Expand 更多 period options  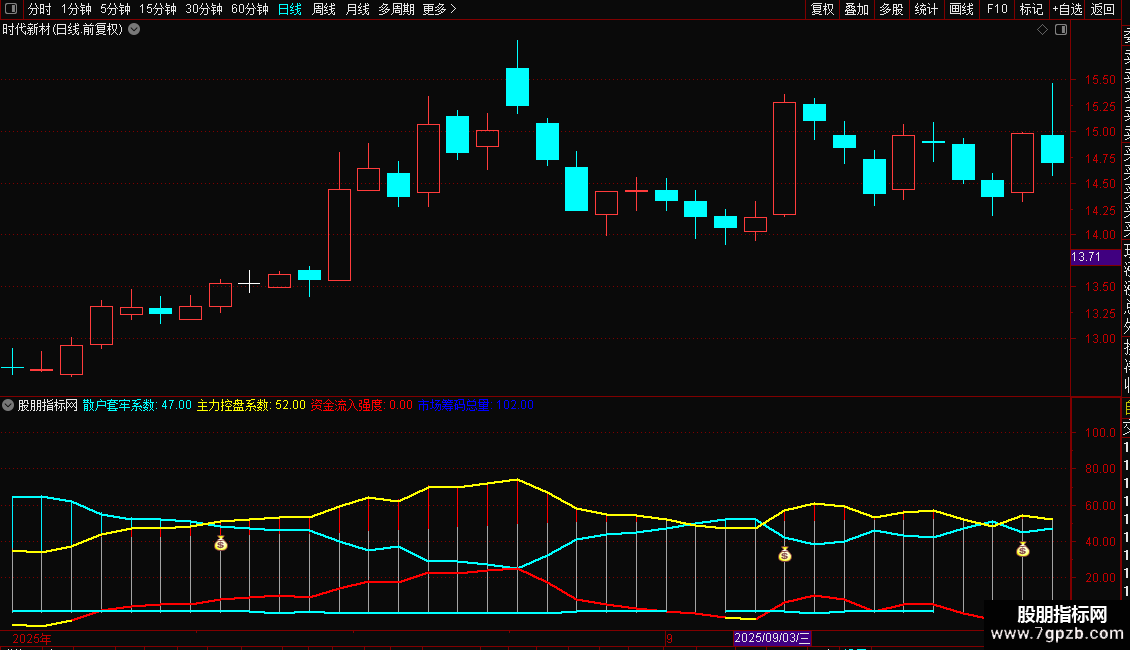[439, 9]
